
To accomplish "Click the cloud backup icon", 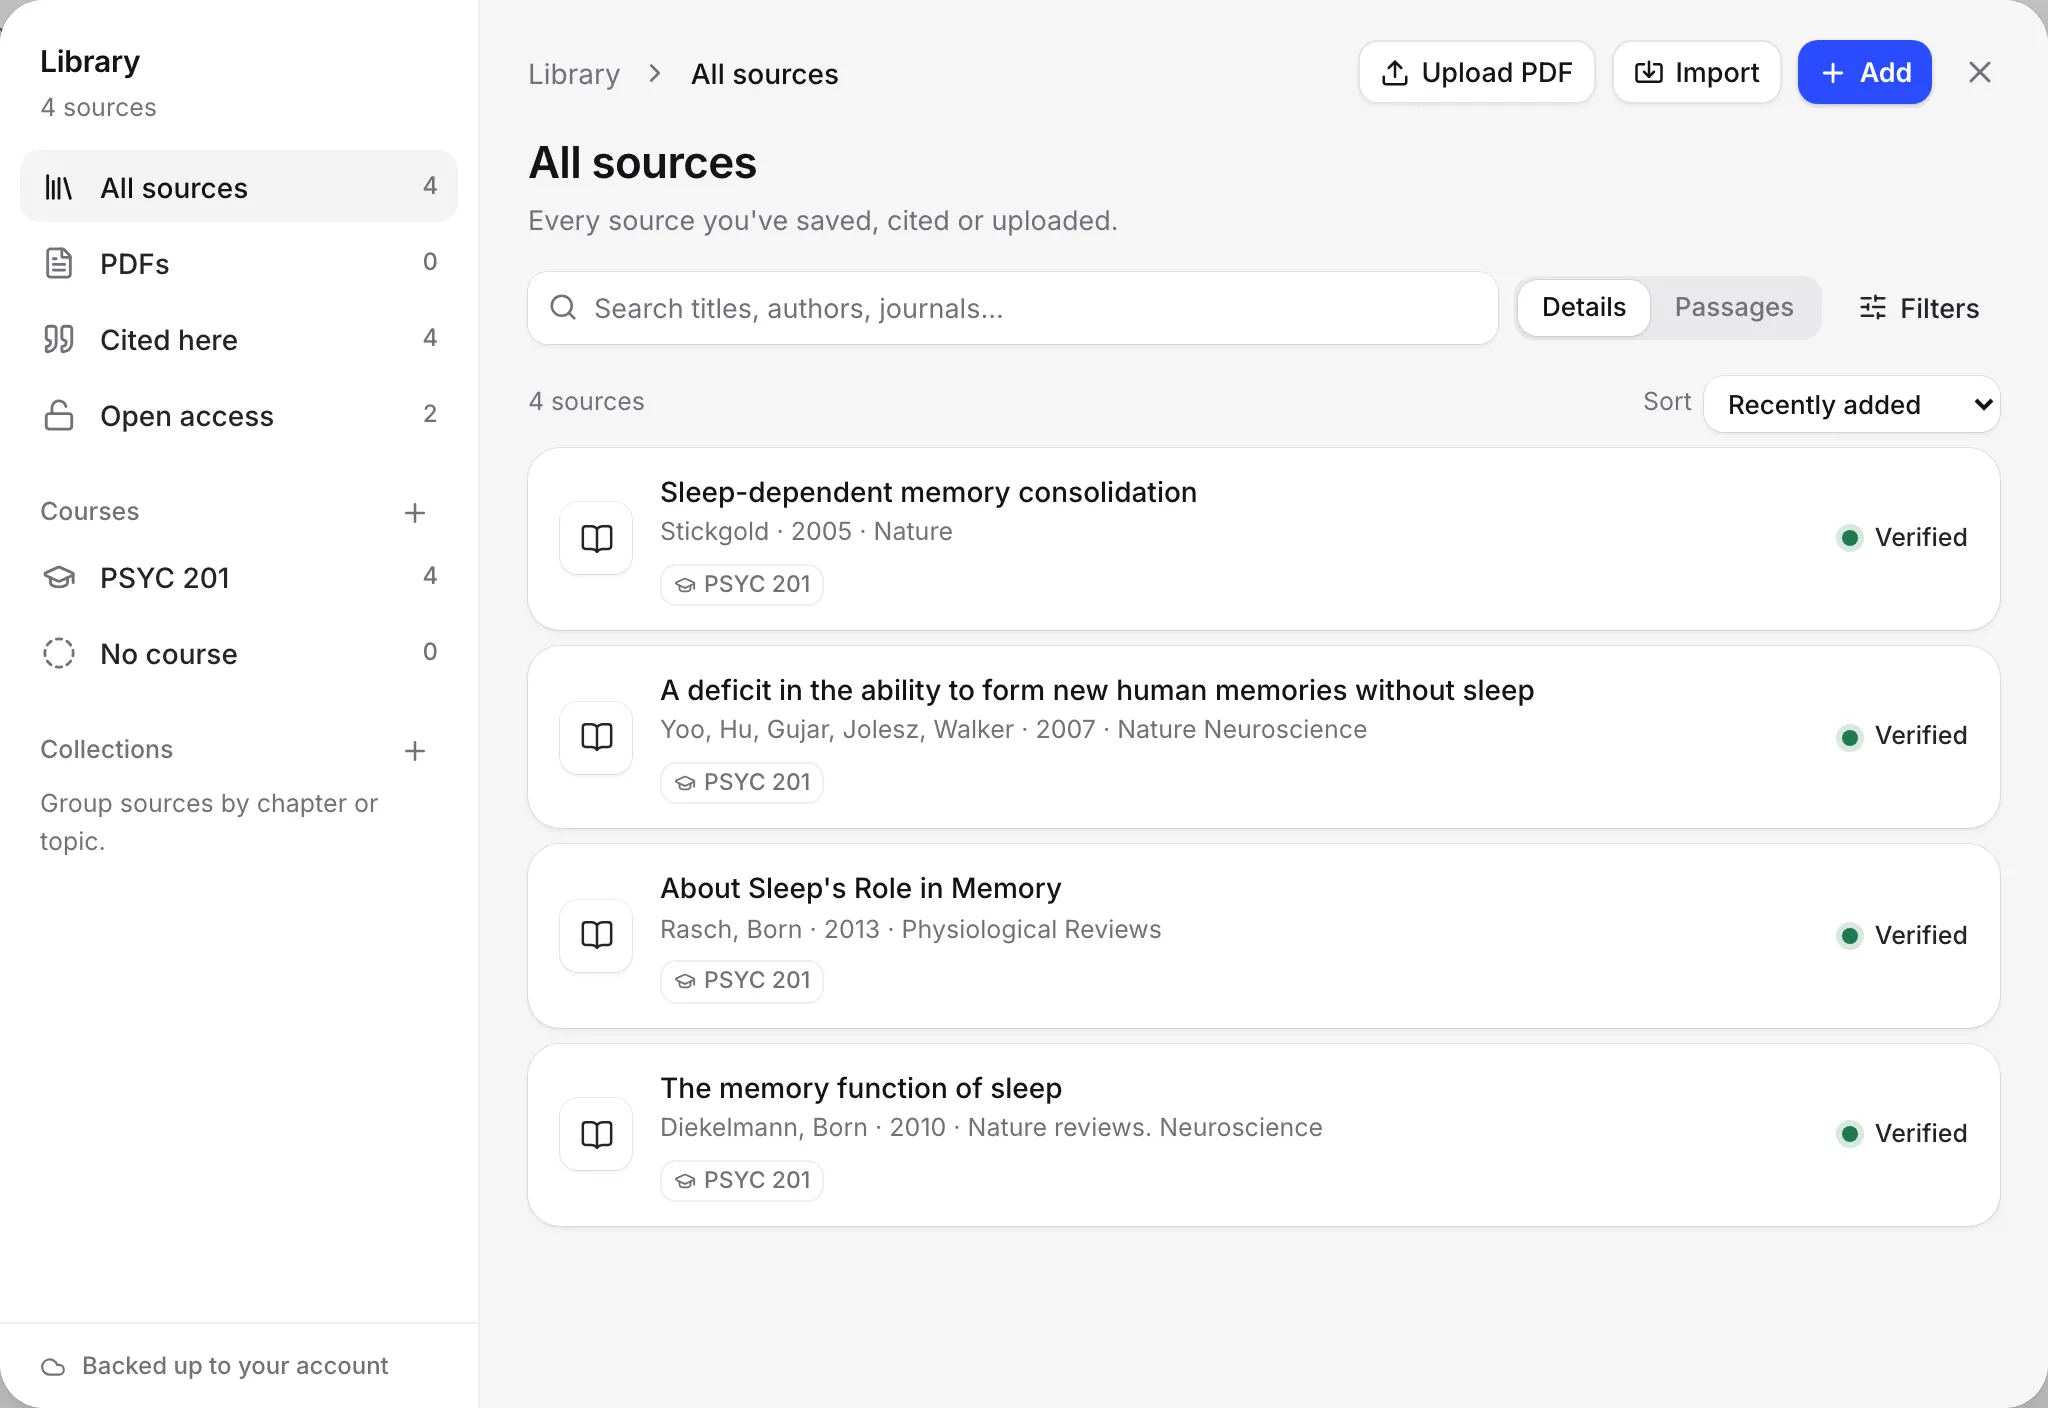I will click(53, 1366).
